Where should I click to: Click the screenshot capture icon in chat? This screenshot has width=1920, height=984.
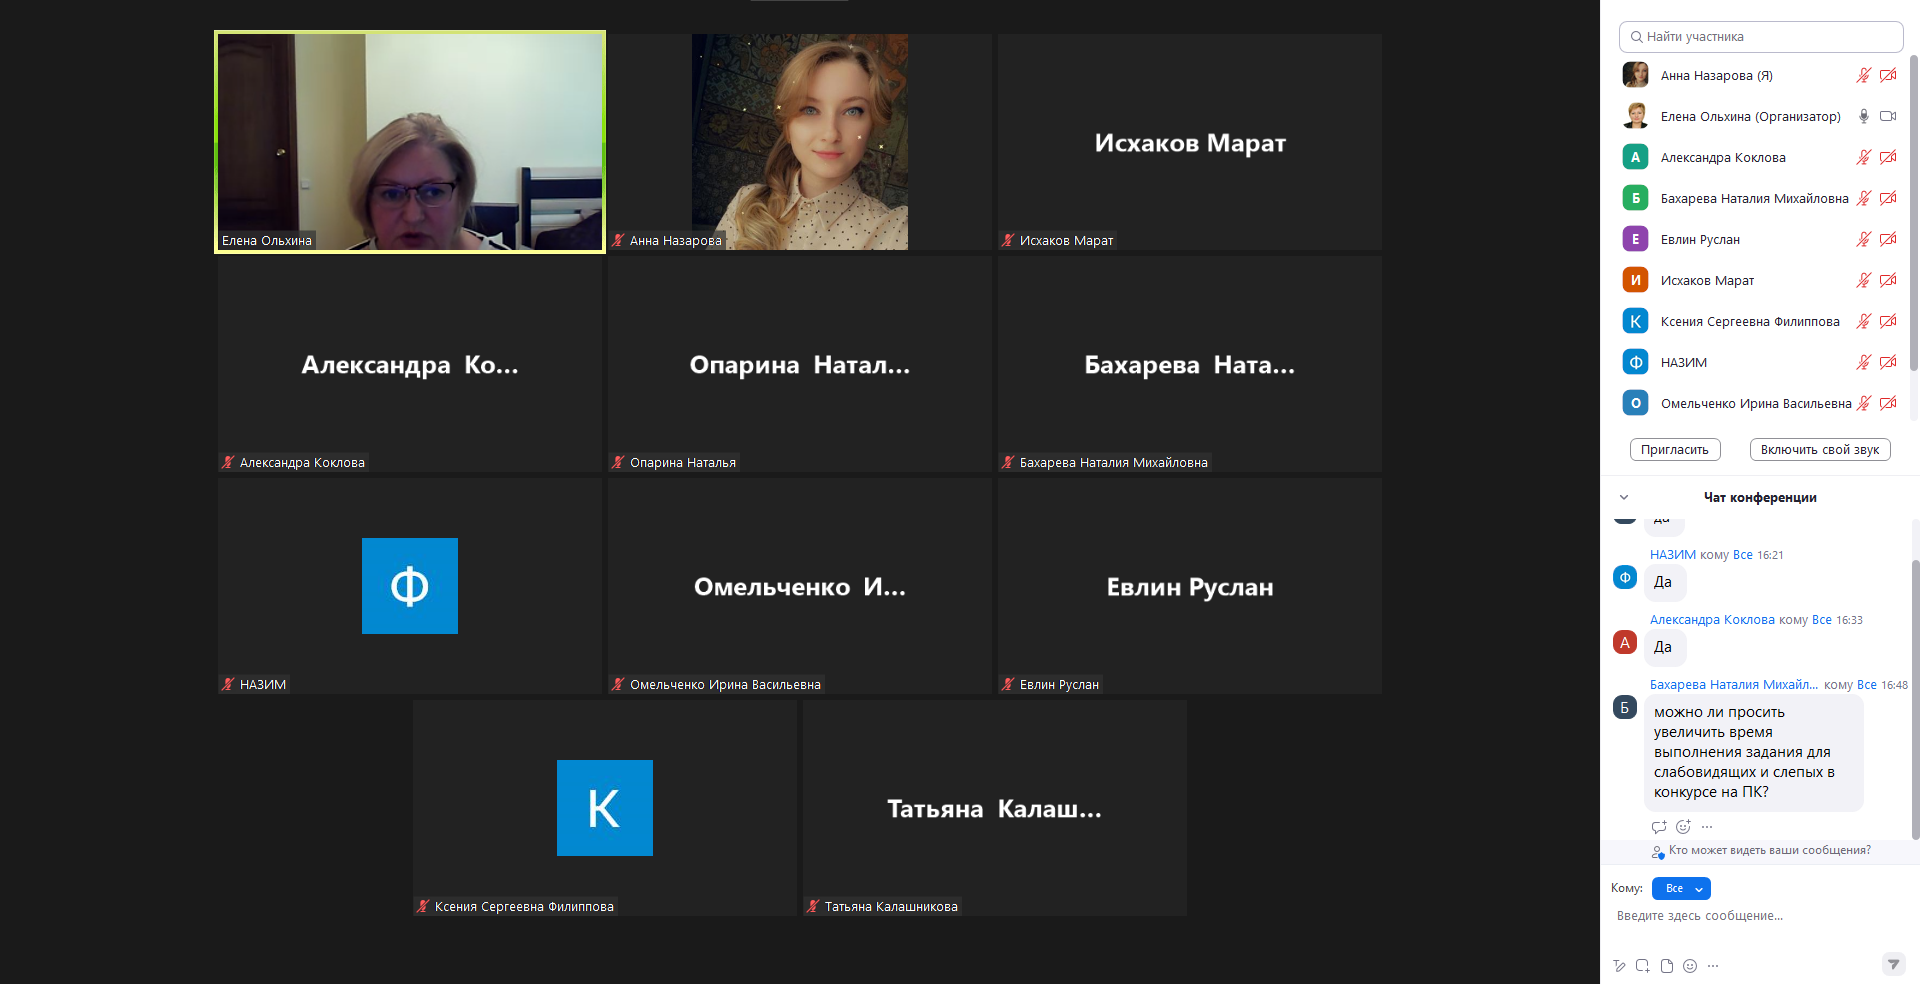pos(1643,966)
